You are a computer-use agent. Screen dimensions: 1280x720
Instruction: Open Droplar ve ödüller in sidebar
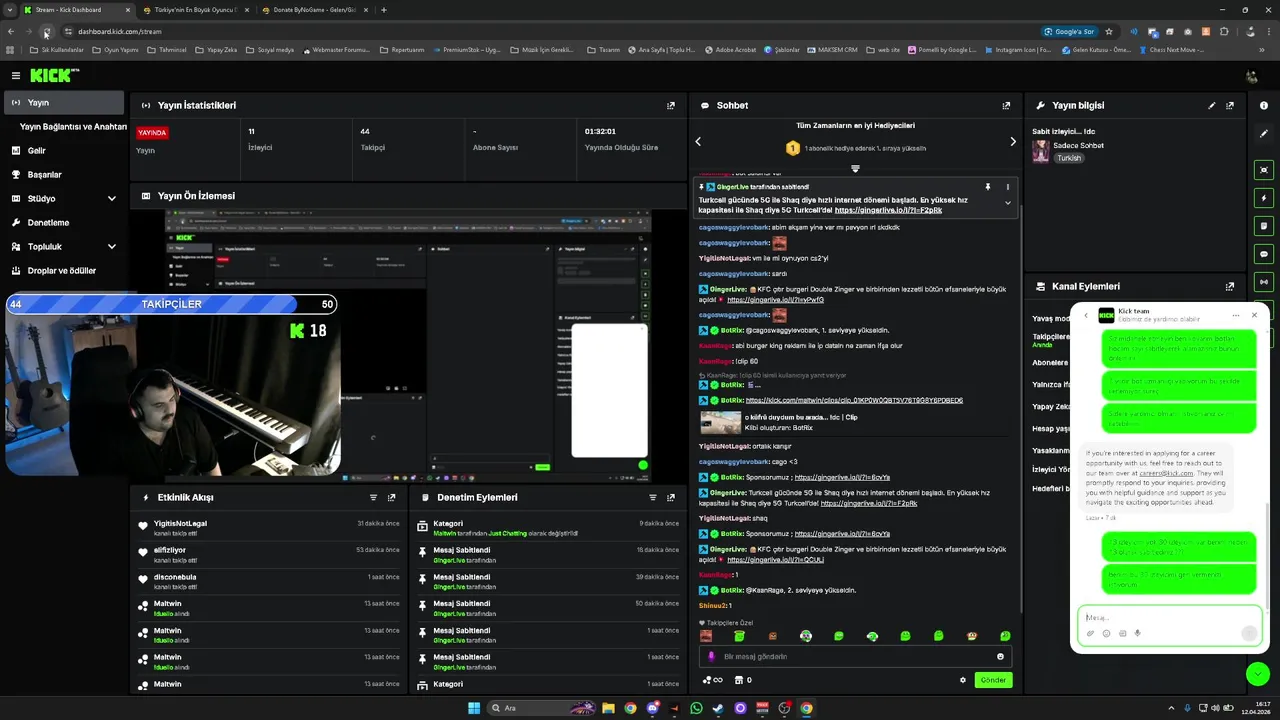click(64, 270)
